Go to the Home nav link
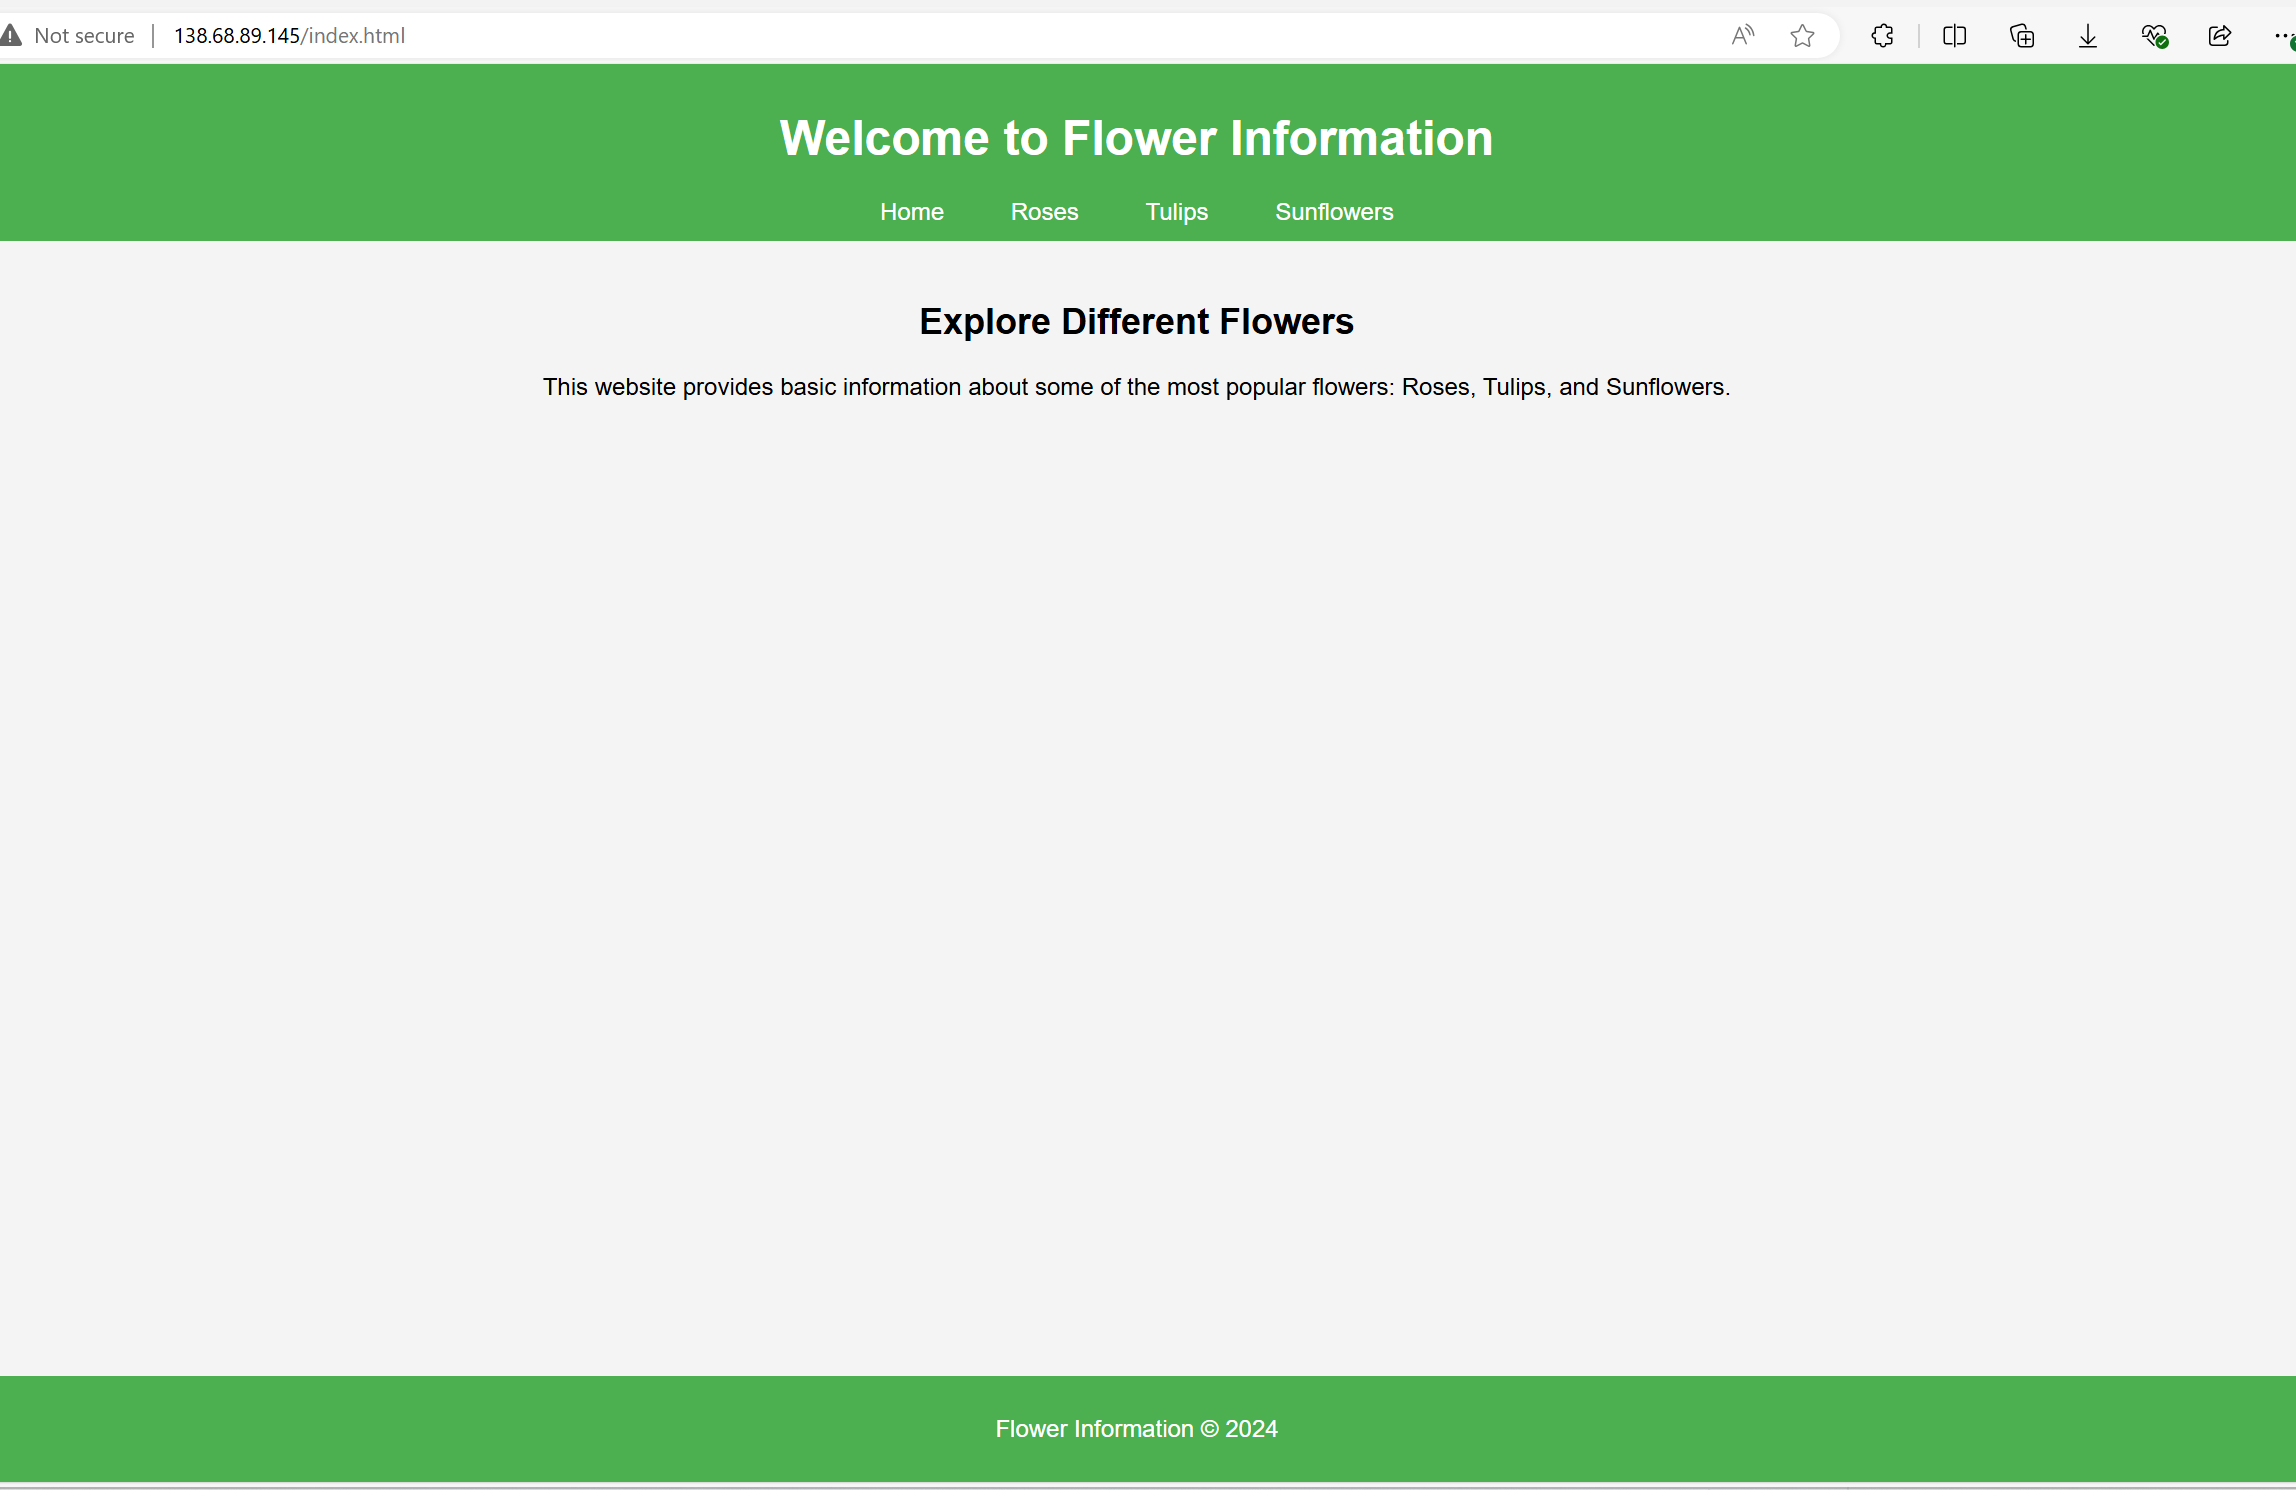 click(x=911, y=212)
